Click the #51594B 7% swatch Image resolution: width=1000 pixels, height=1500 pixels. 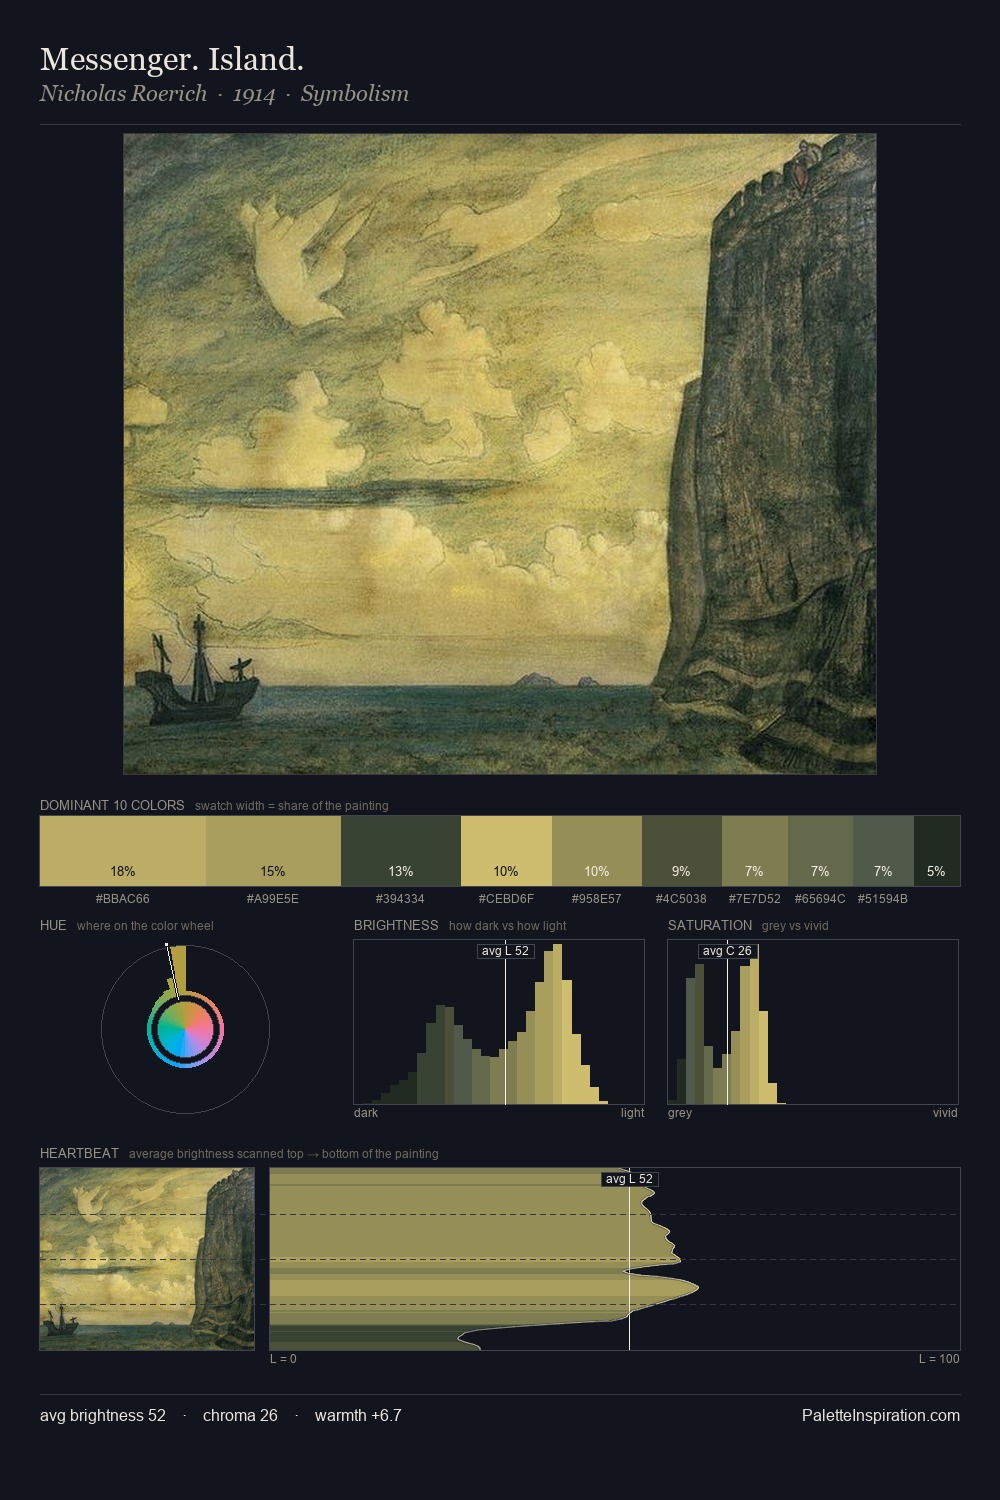(883, 851)
